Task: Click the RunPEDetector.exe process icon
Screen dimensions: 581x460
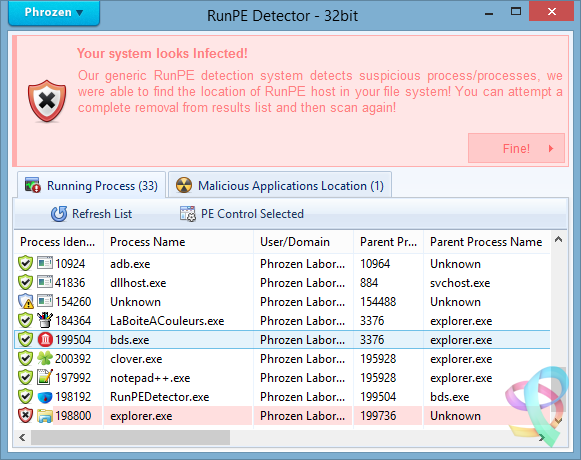Action: click(x=45, y=397)
